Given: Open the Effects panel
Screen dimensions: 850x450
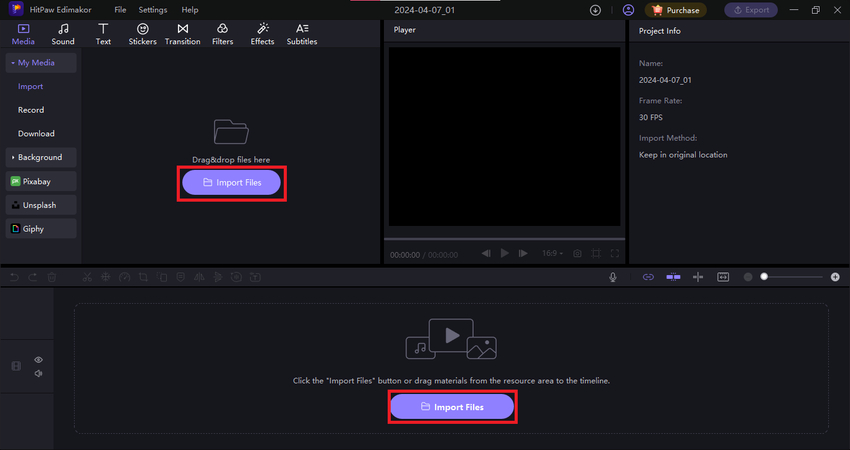Looking at the screenshot, I should [262, 34].
